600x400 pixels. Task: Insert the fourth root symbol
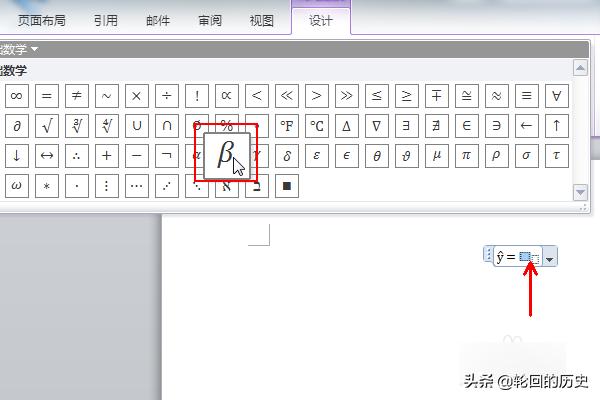point(107,126)
